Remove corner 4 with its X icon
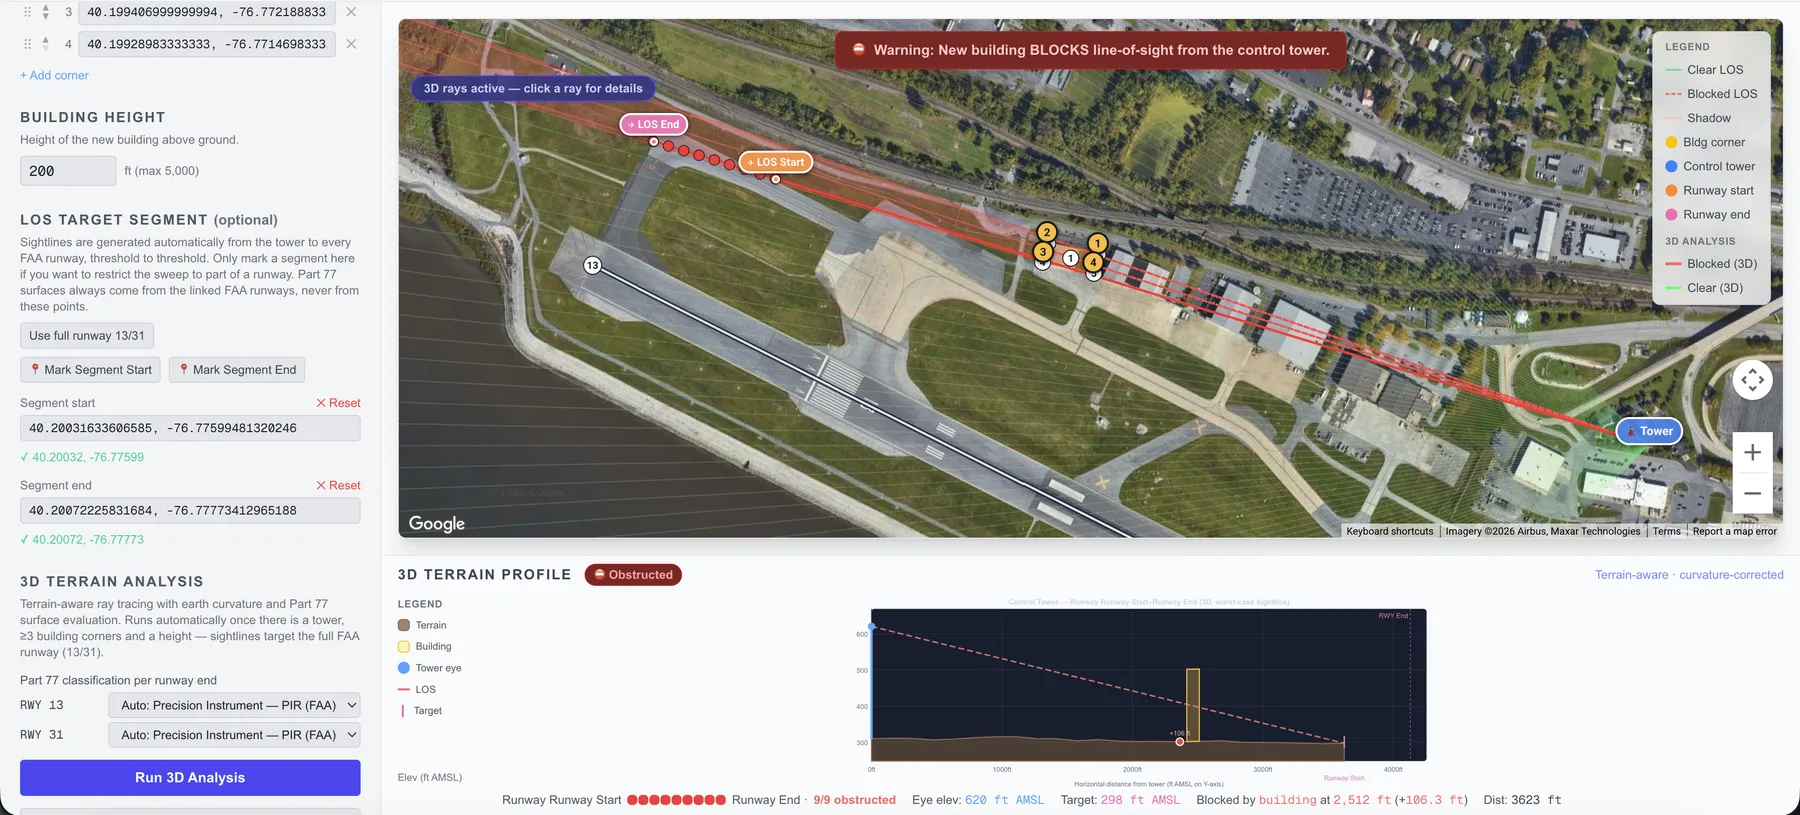 [x=351, y=44]
